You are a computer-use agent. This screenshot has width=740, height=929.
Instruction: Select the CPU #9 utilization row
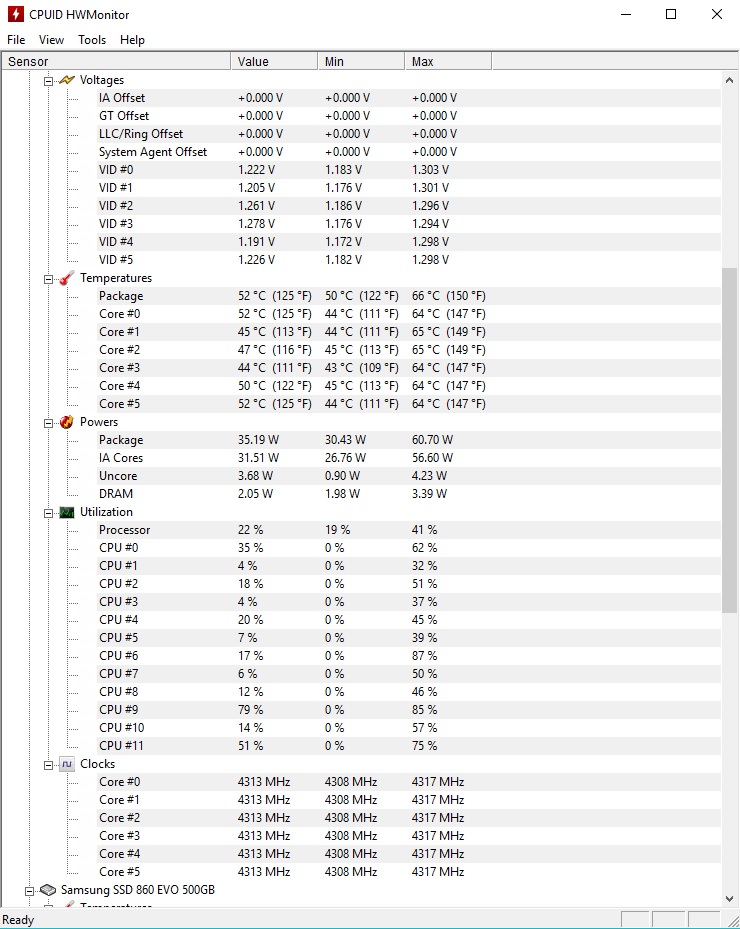click(x=361, y=710)
